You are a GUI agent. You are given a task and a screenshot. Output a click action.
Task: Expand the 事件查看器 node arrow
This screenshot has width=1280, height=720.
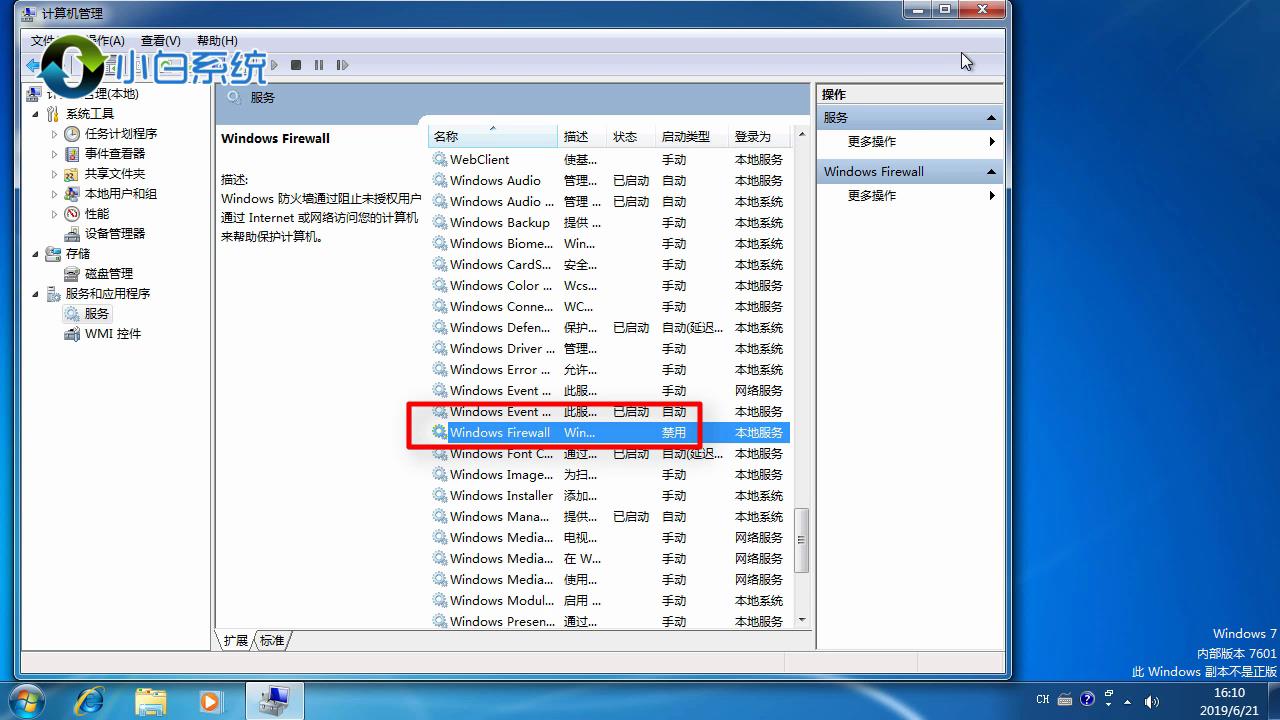tap(54, 154)
